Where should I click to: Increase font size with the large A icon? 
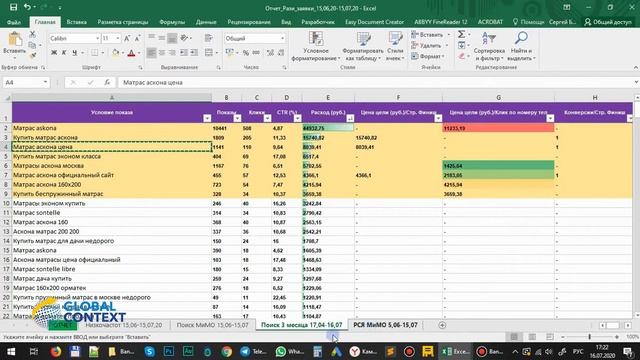click(x=127, y=38)
